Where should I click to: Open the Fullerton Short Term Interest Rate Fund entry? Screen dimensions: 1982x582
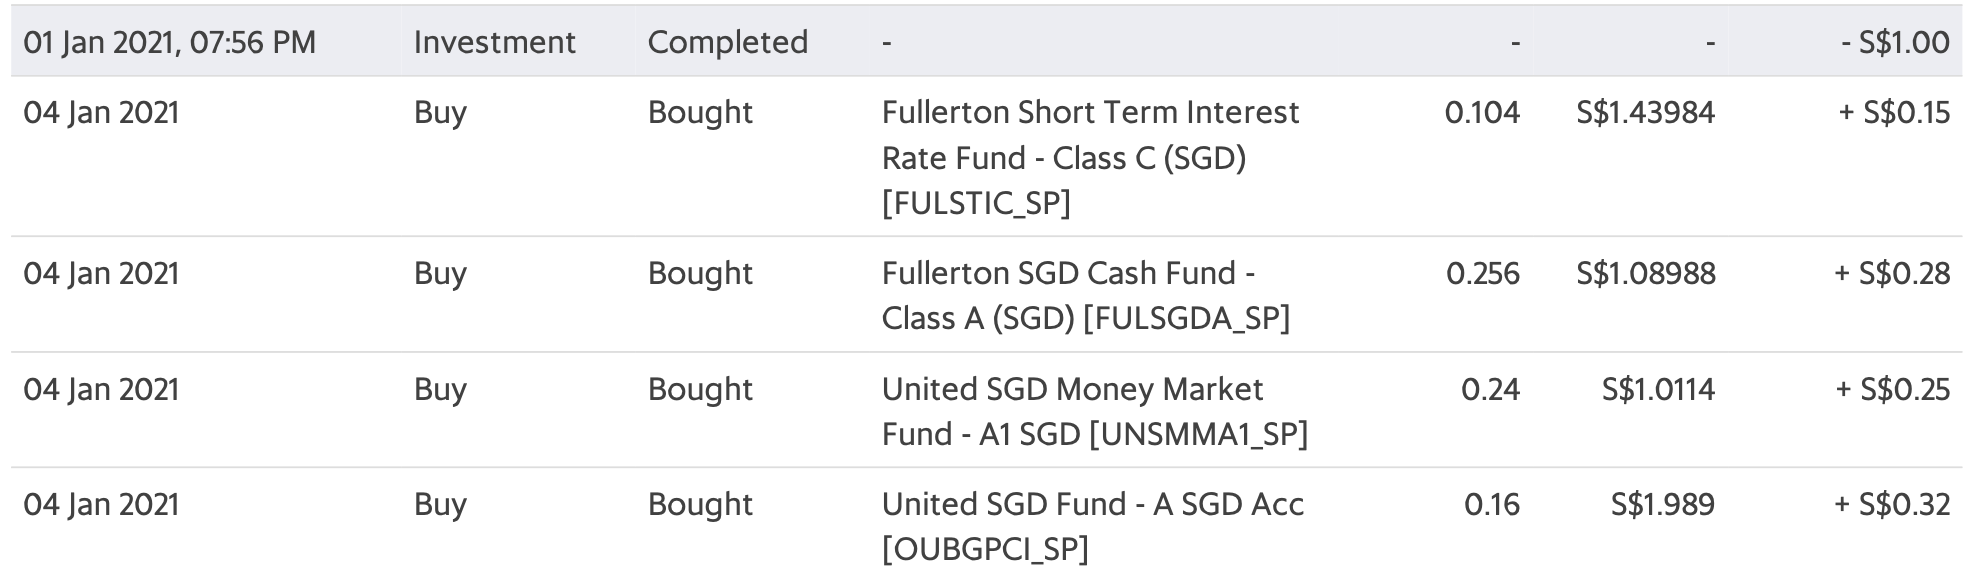click(x=1090, y=157)
